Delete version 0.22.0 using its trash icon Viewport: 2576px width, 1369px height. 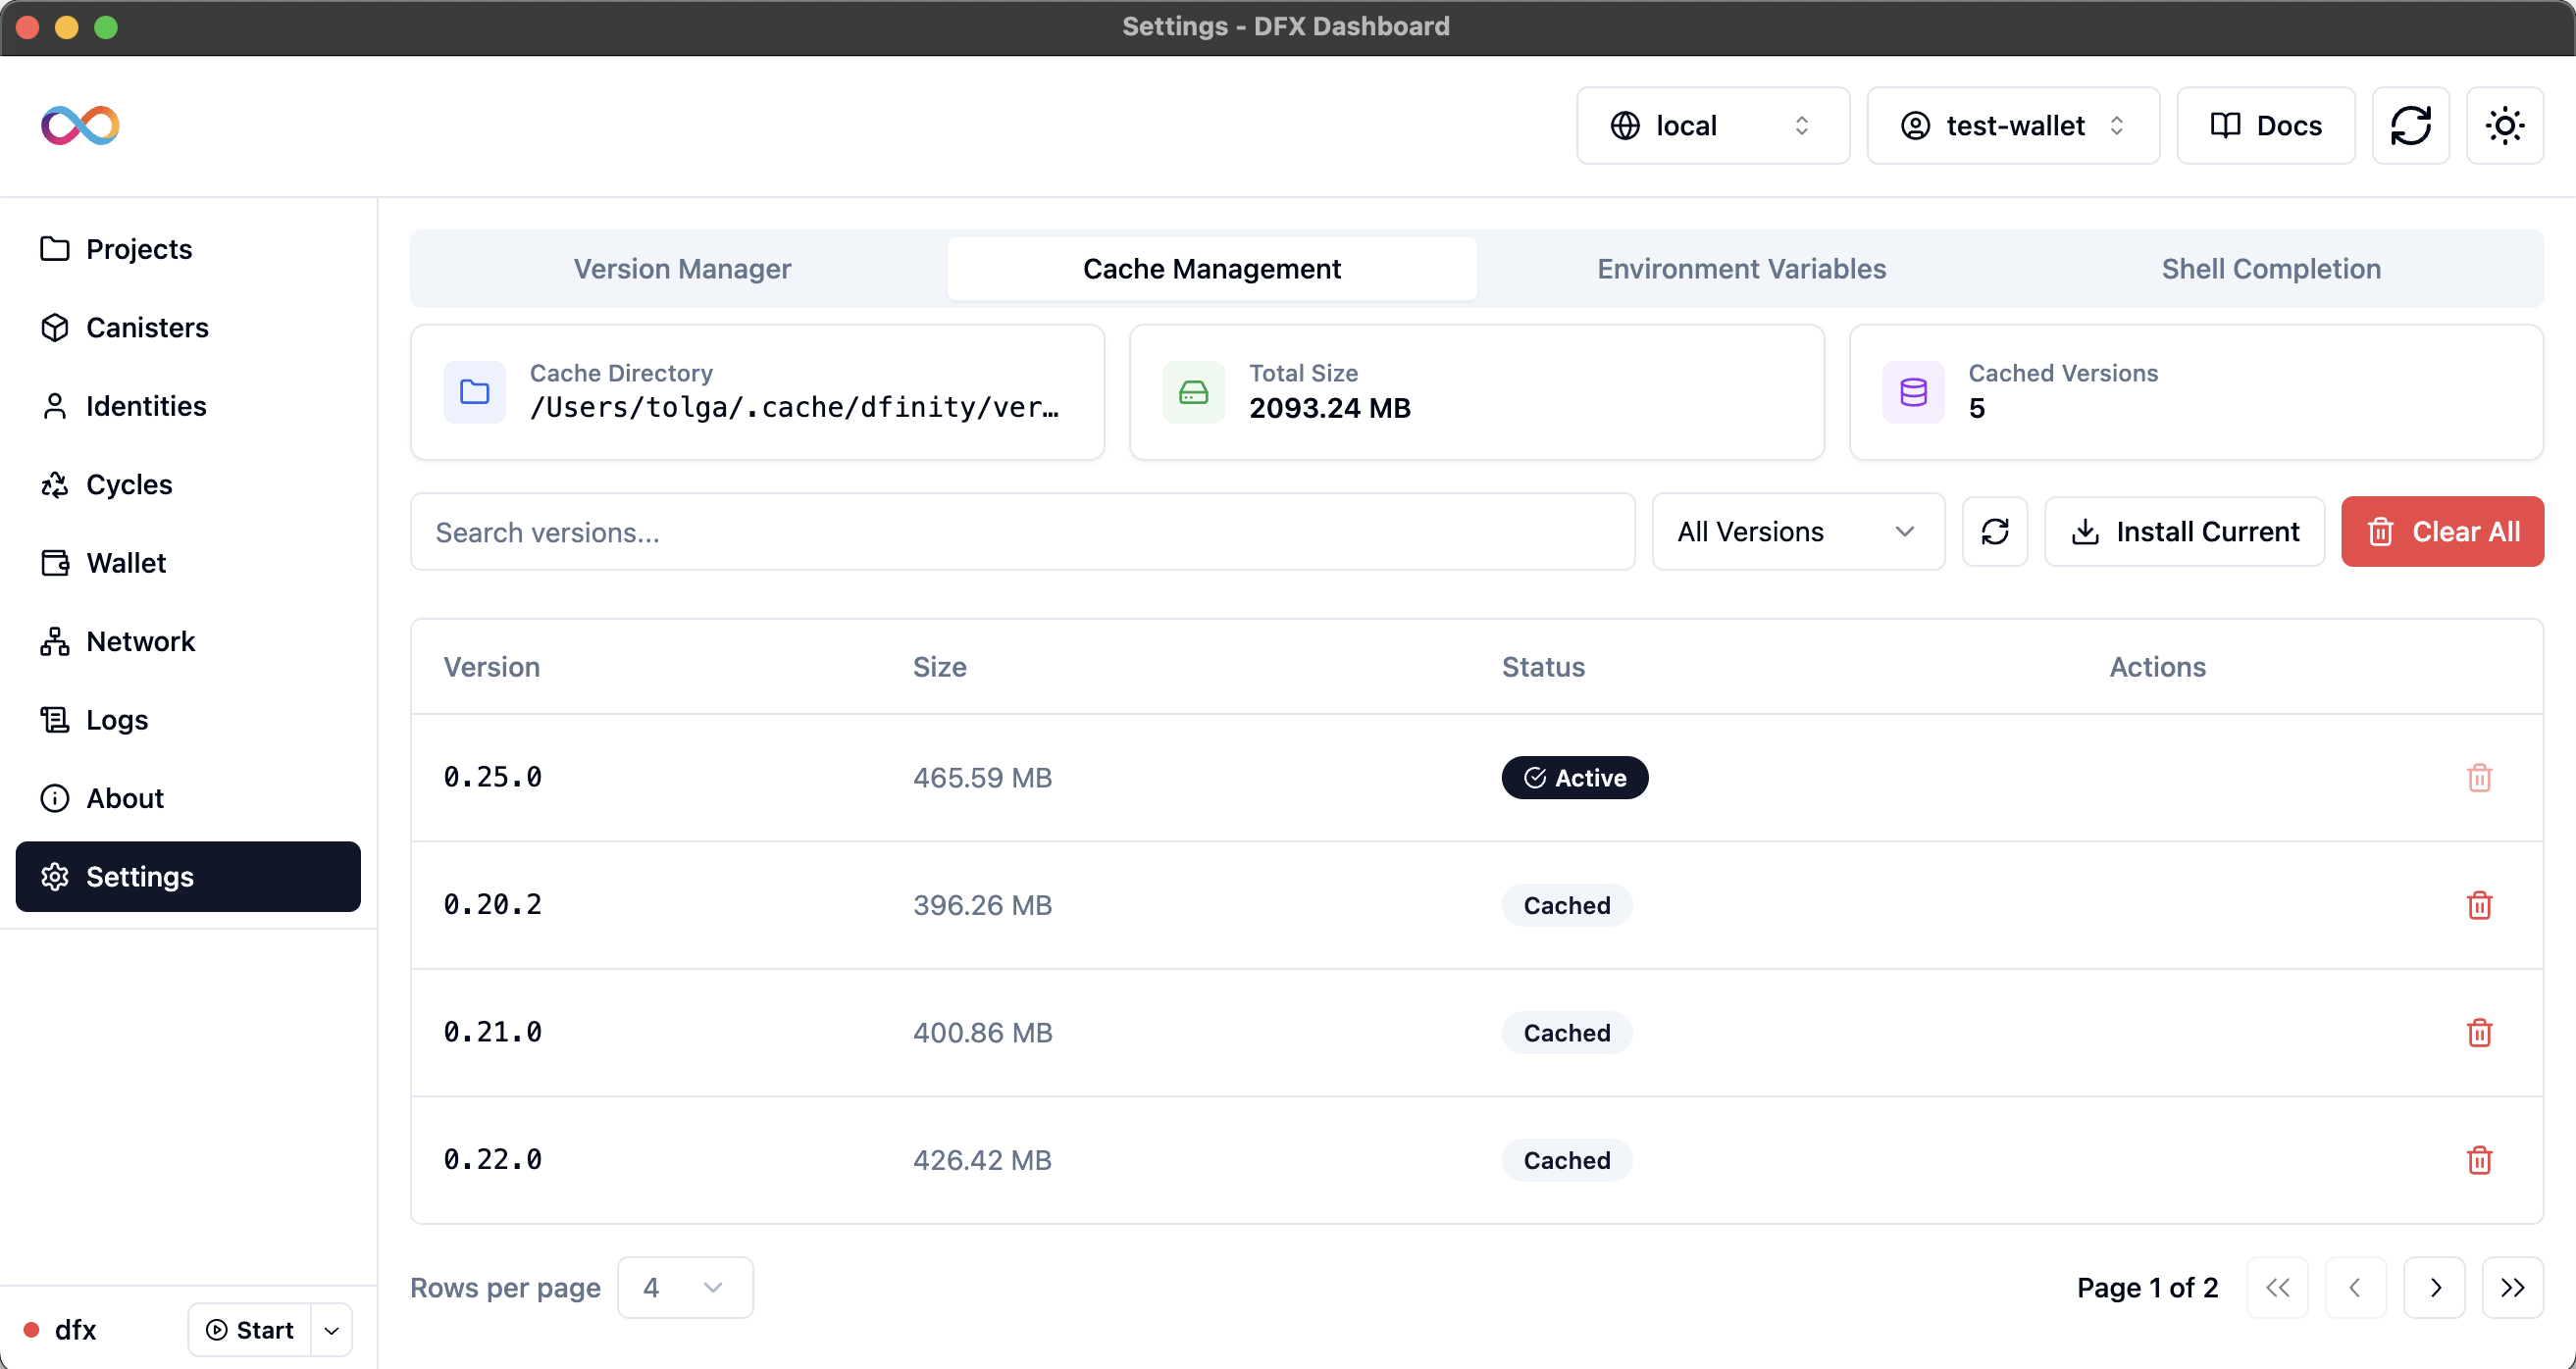[x=2479, y=1160]
